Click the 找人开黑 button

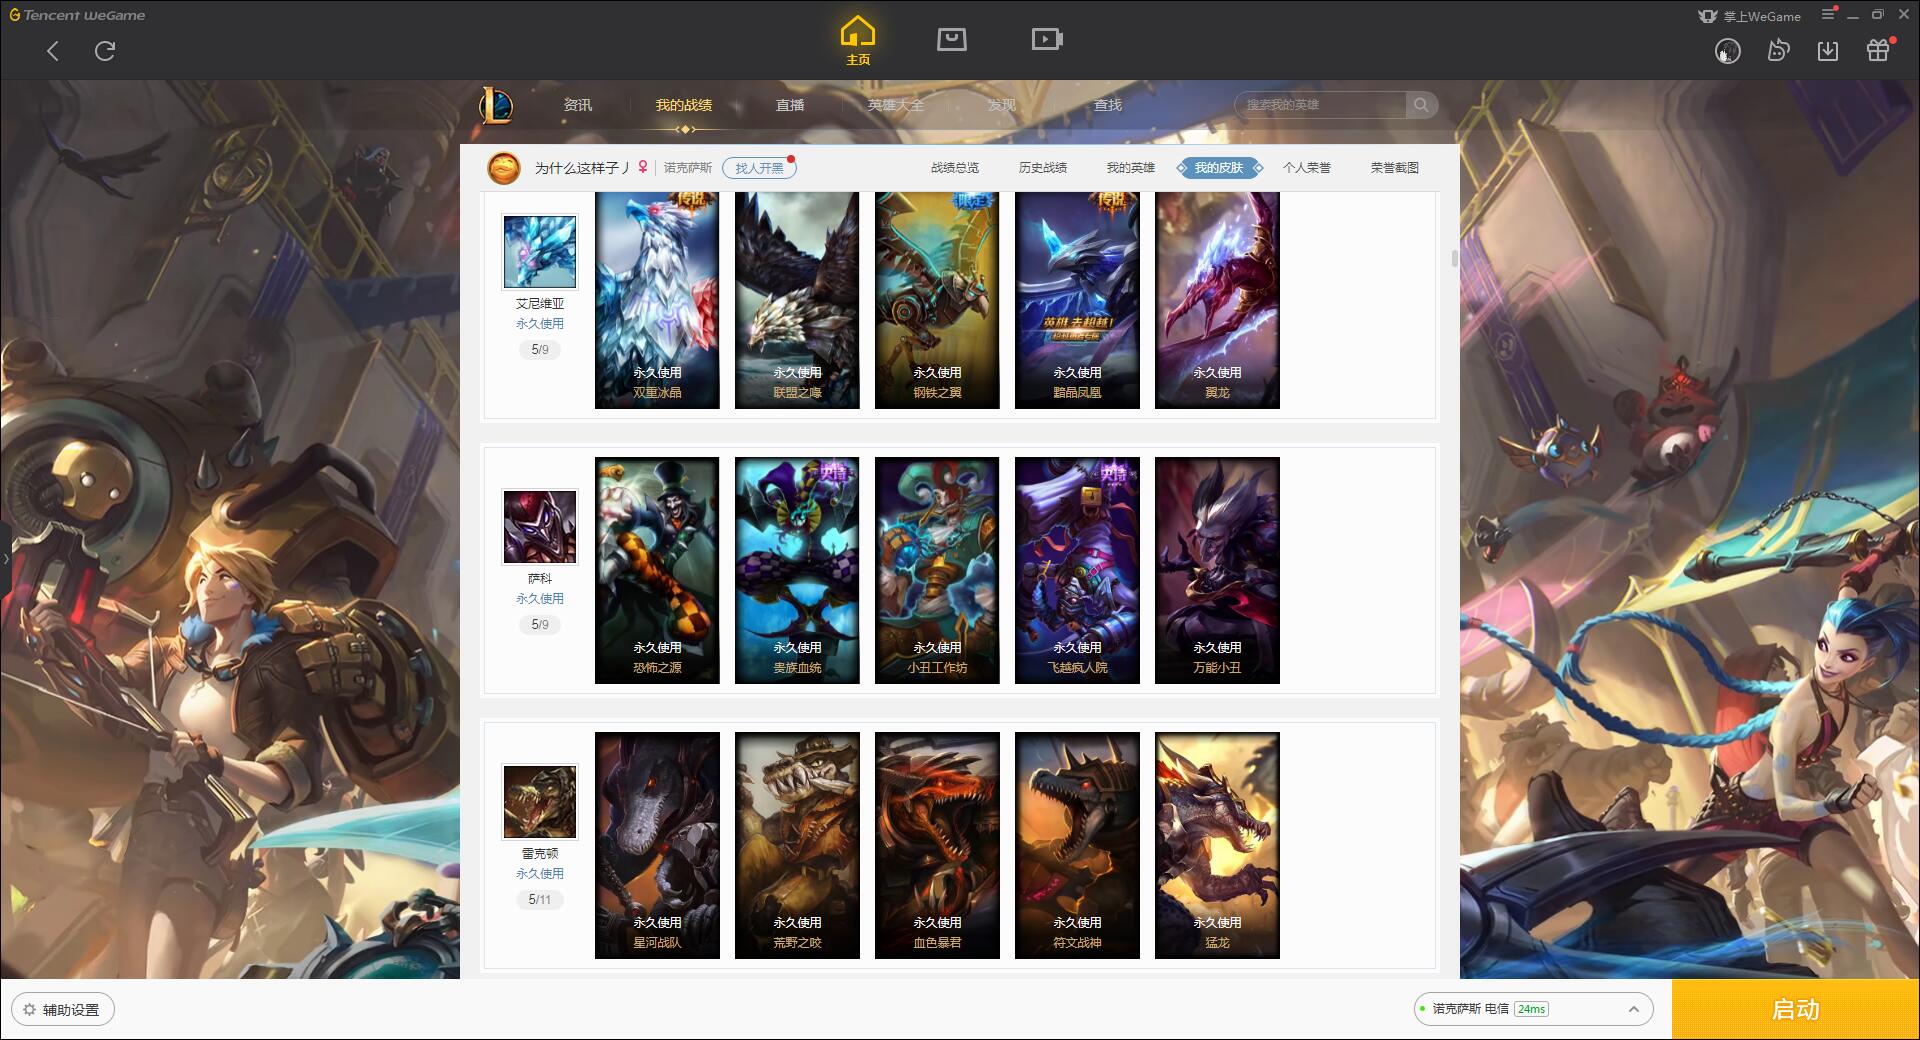tap(759, 168)
